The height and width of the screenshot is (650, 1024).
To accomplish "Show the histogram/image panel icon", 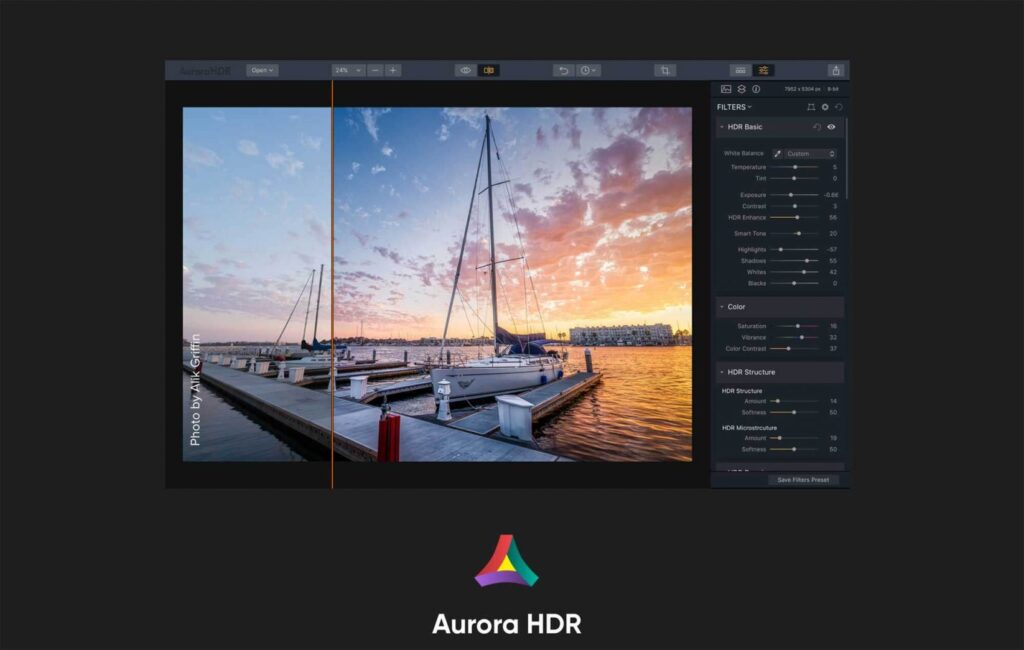I will click(x=726, y=89).
